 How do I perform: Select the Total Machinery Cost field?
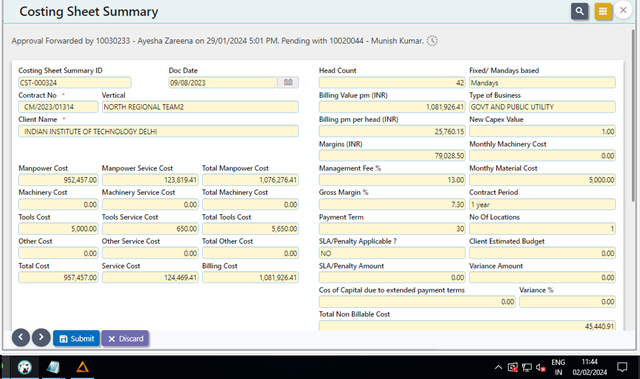point(250,204)
